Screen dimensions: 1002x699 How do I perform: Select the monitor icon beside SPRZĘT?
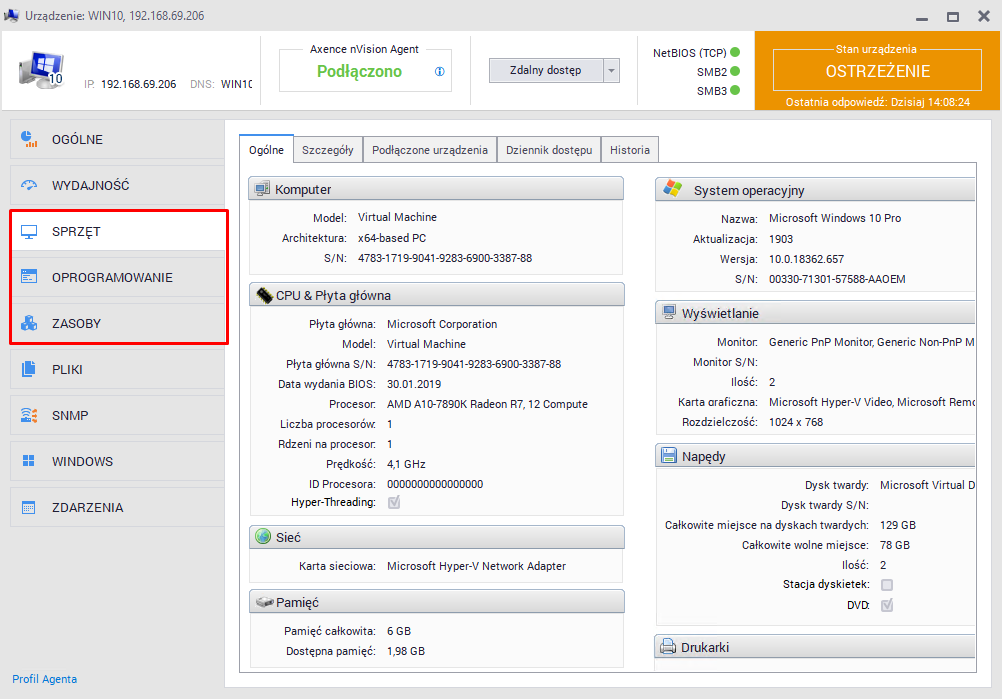[x=29, y=232]
